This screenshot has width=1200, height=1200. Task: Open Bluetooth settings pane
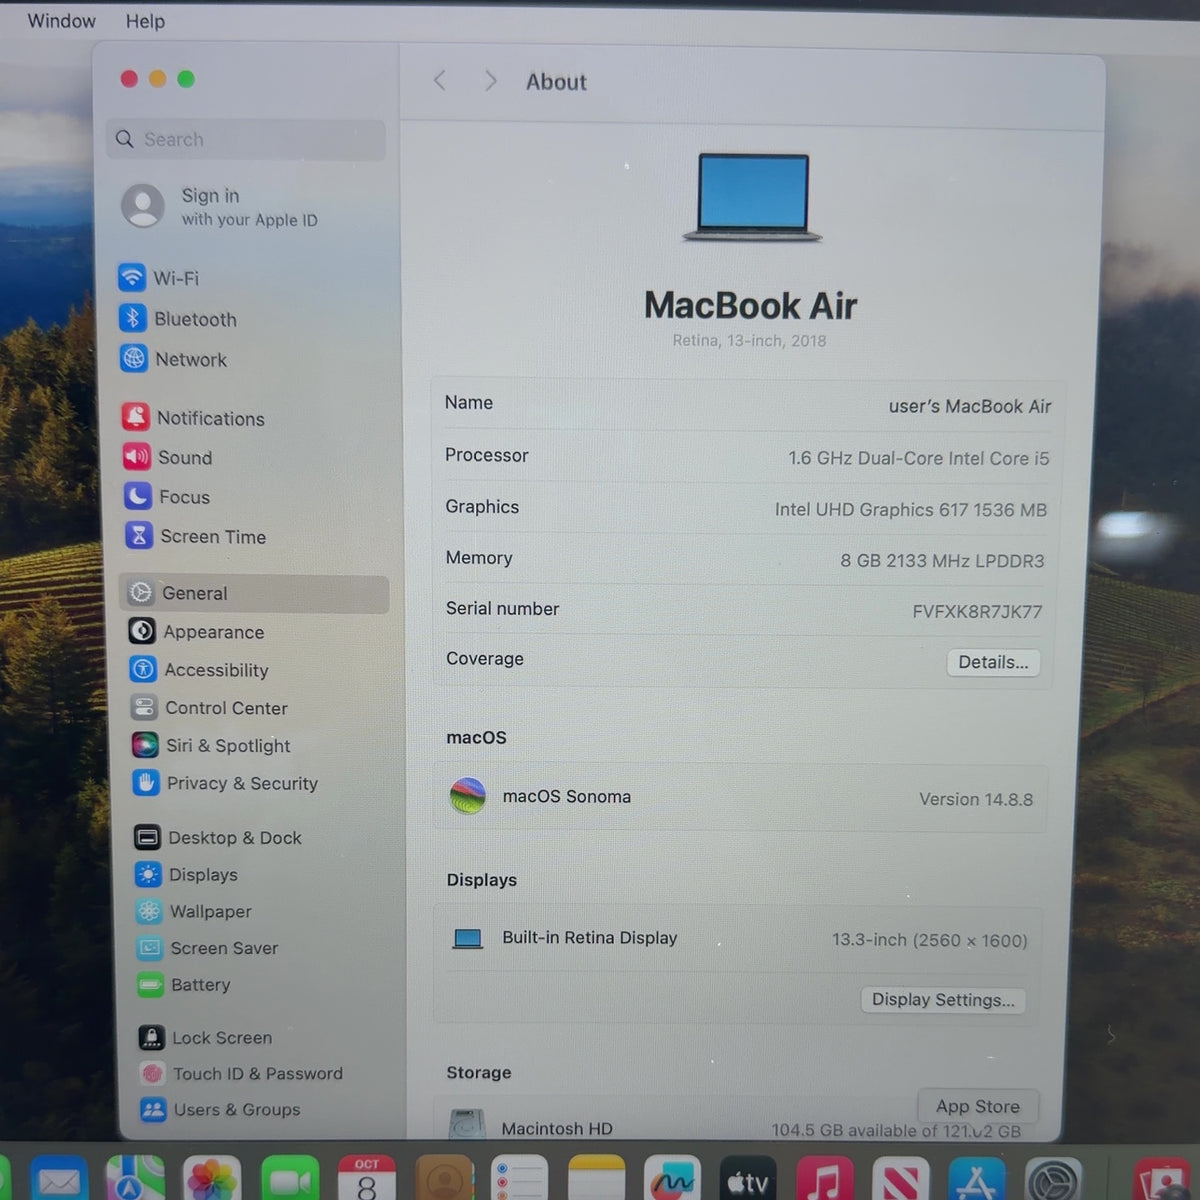(x=179, y=319)
